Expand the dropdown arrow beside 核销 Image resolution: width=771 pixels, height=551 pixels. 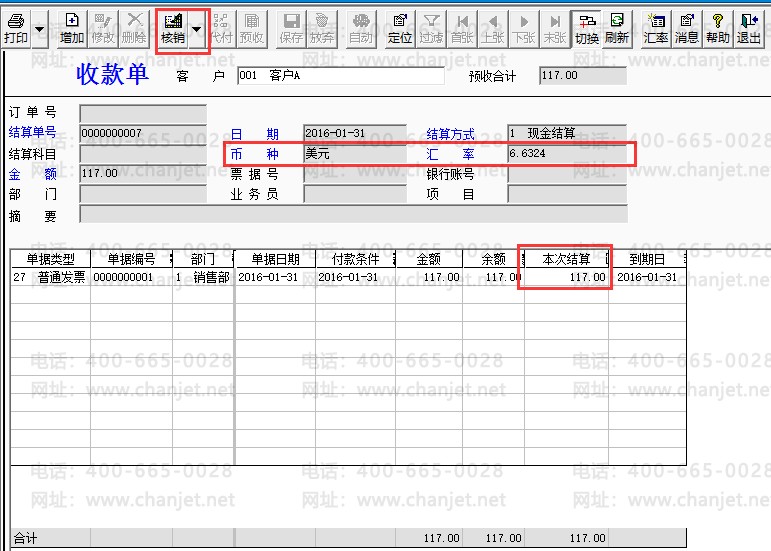click(197, 29)
